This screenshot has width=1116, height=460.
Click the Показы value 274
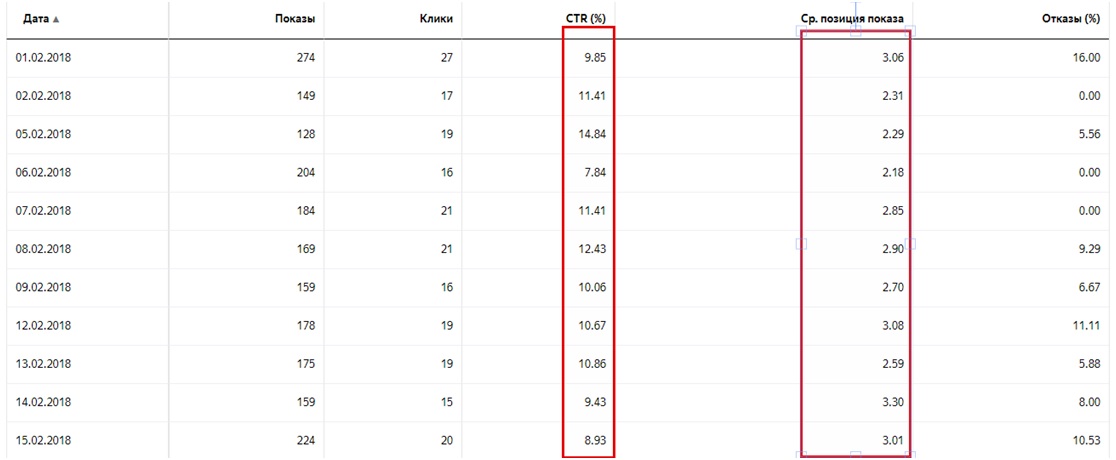pos(305,58)
